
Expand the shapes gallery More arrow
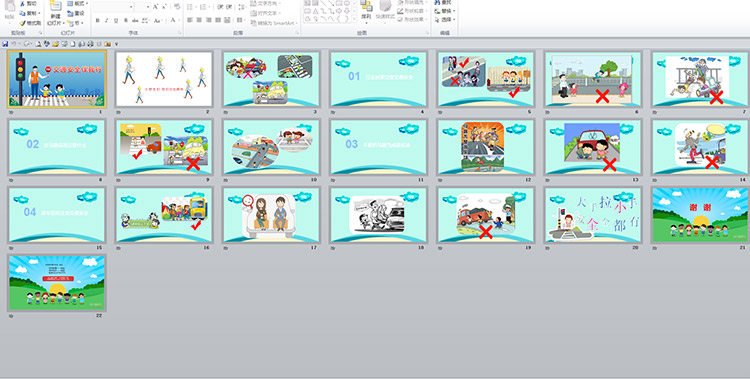pos(354,19)
